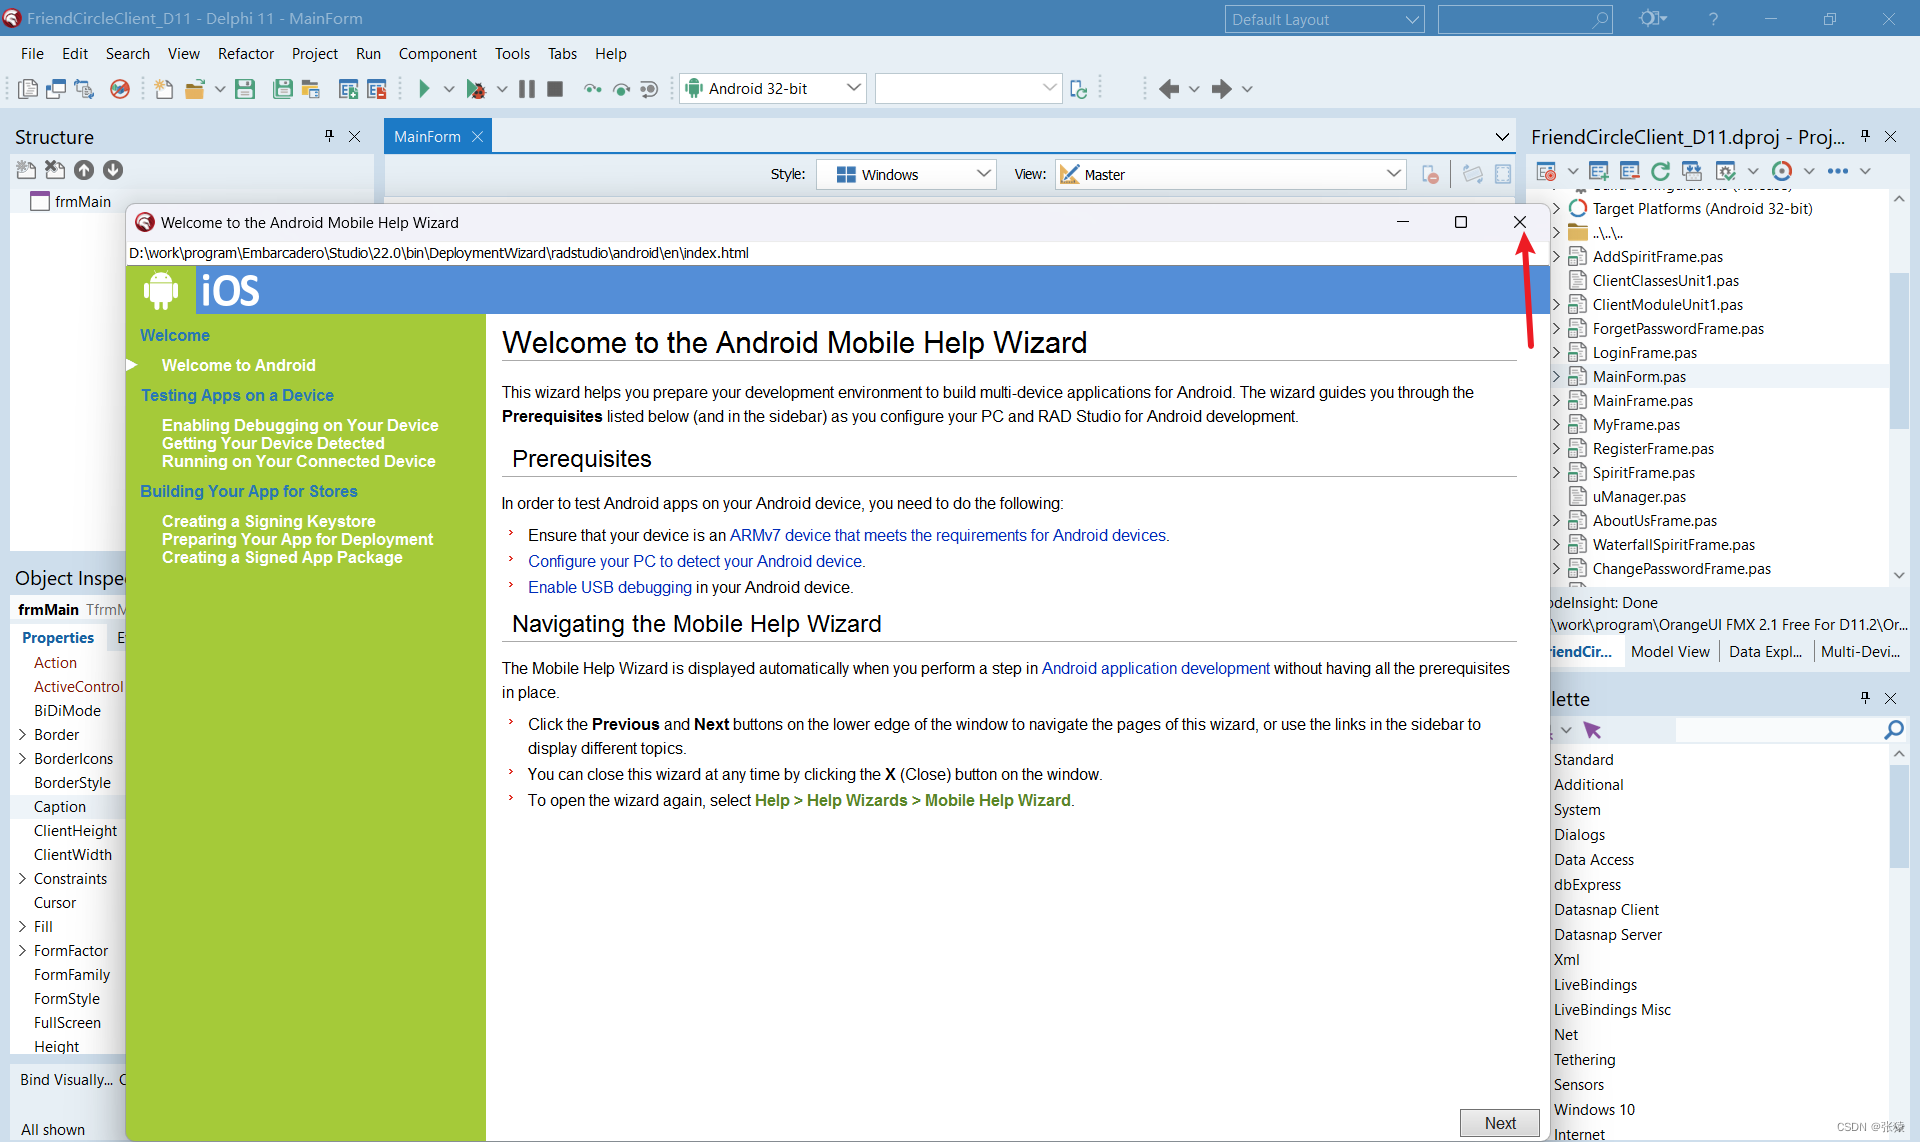The width and height of the screenshot is (1920, 1142).
Task: Click the palette search magnifier icon
Action: pos(1893,730)
